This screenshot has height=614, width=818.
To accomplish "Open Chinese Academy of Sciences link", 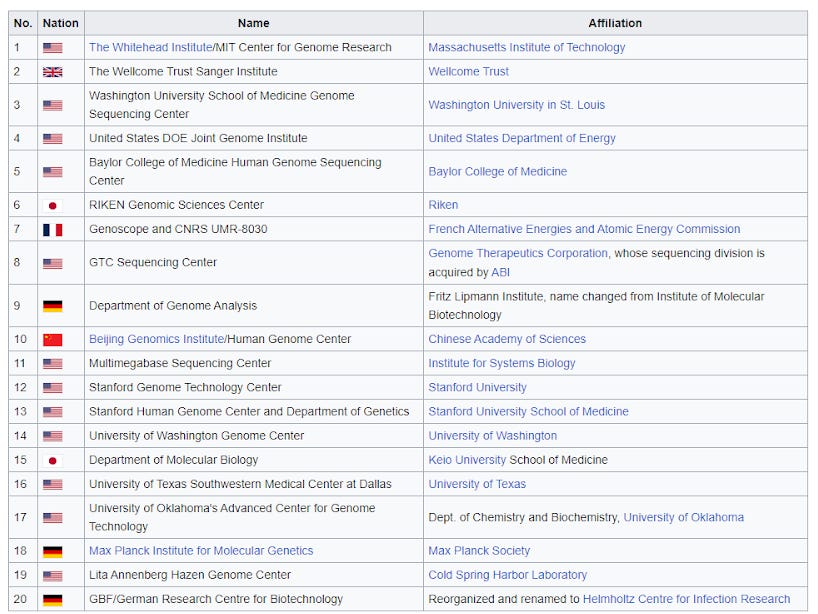I will (507, 339).
